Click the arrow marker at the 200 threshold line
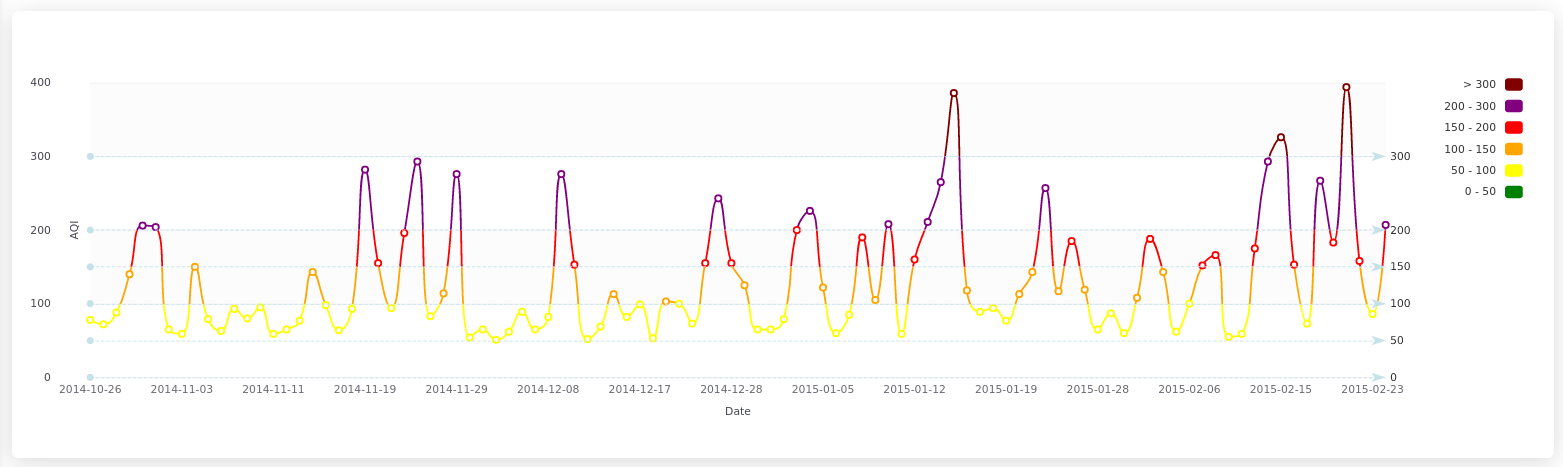Viewport: 1563px width, 467px height. 1378,230
